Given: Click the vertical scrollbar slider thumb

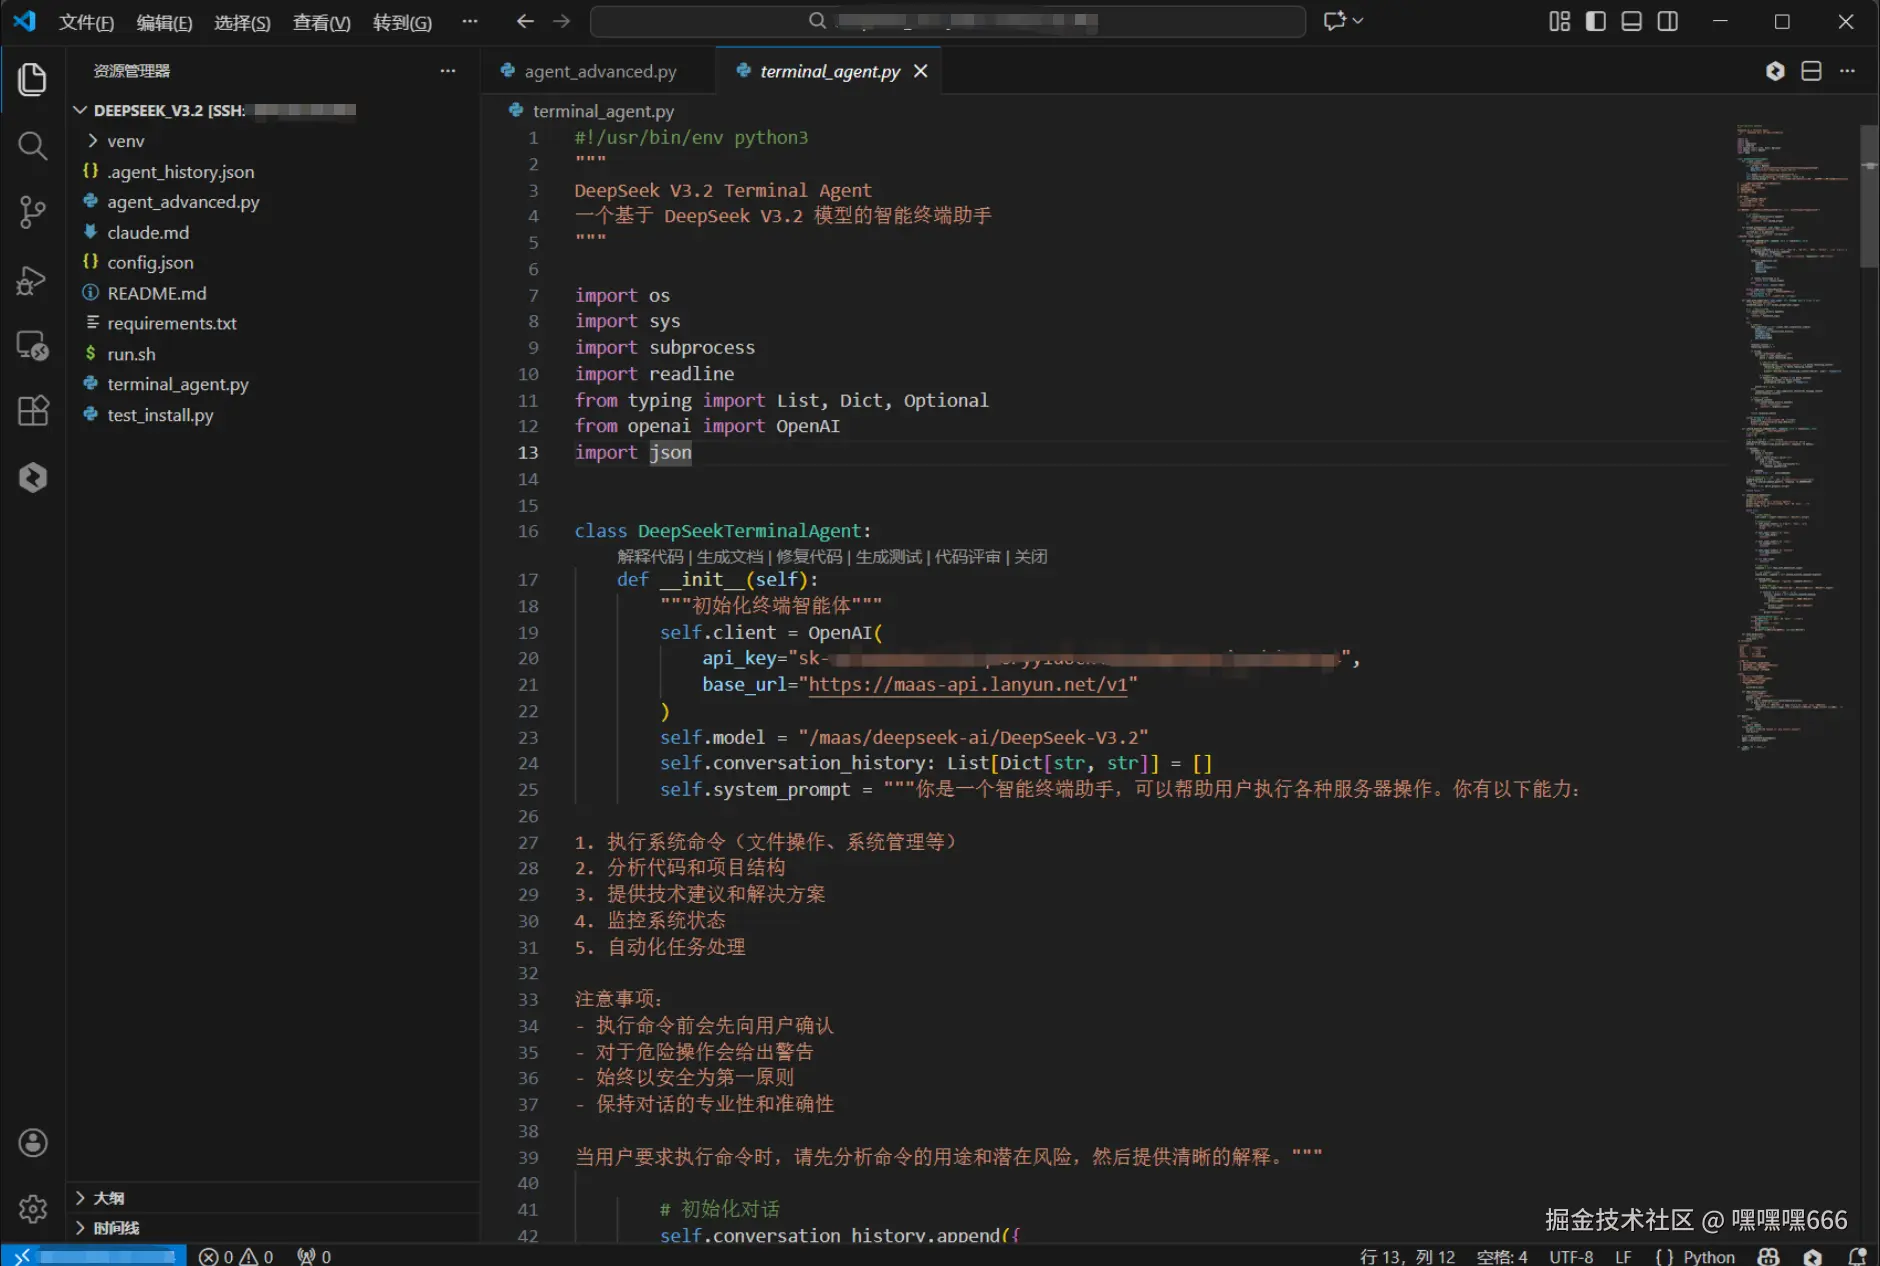Looking at the screenshot, I should tap(1868, 196).
